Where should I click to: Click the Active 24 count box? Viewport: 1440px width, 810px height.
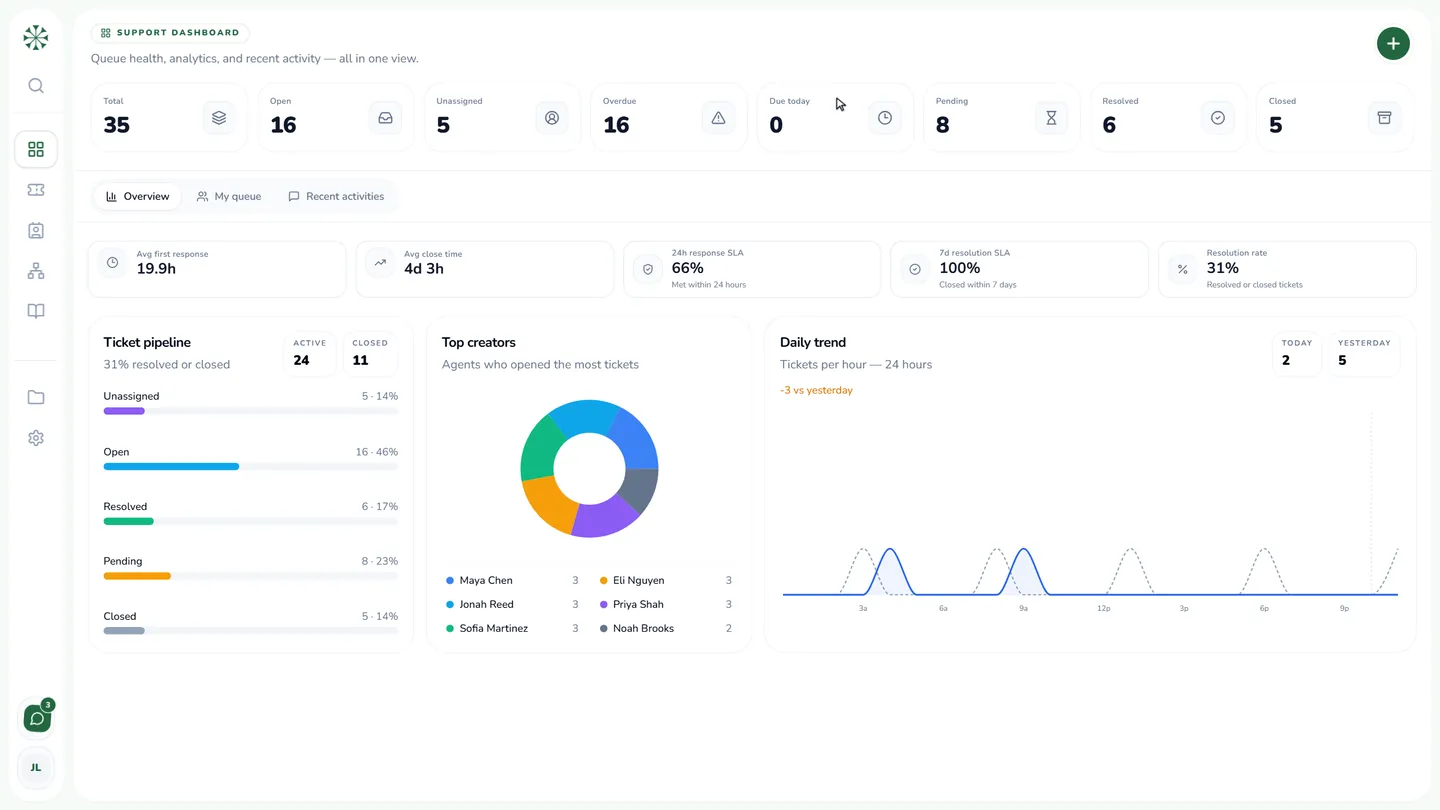(310, 354)
